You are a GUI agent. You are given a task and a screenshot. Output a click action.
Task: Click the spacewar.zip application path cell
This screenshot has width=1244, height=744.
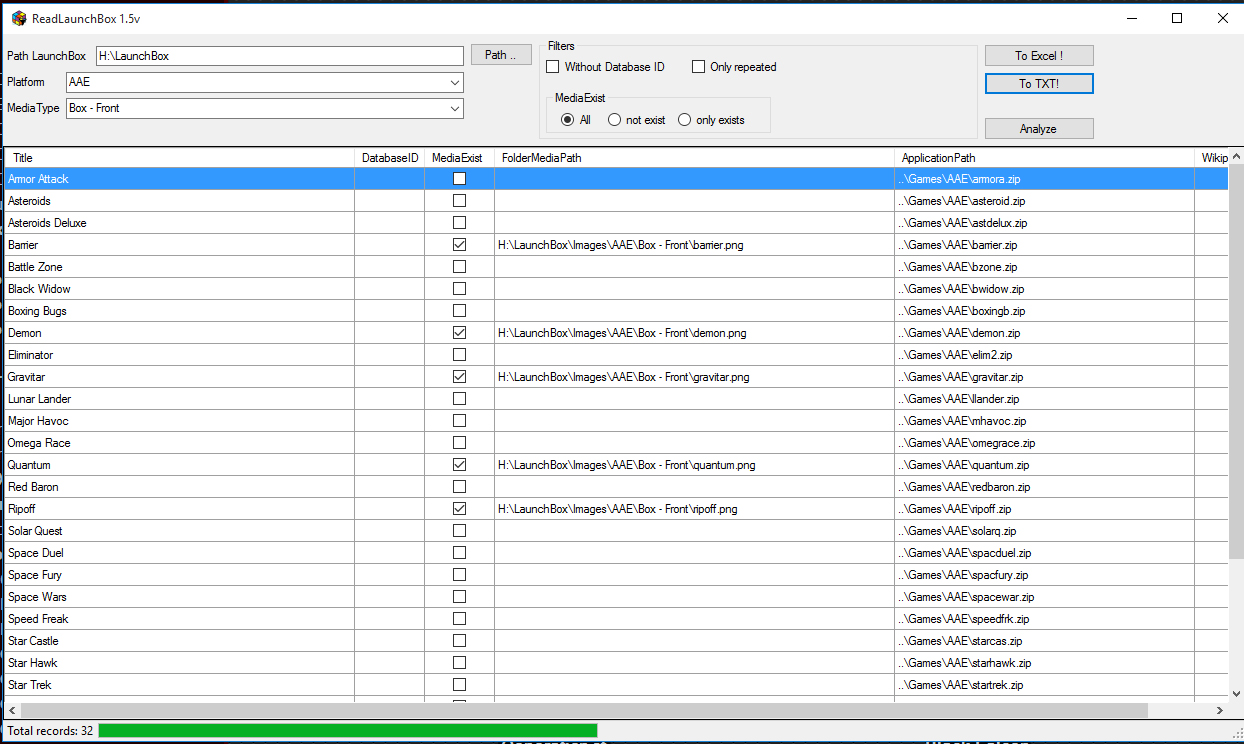click(x=1044, y=597)
